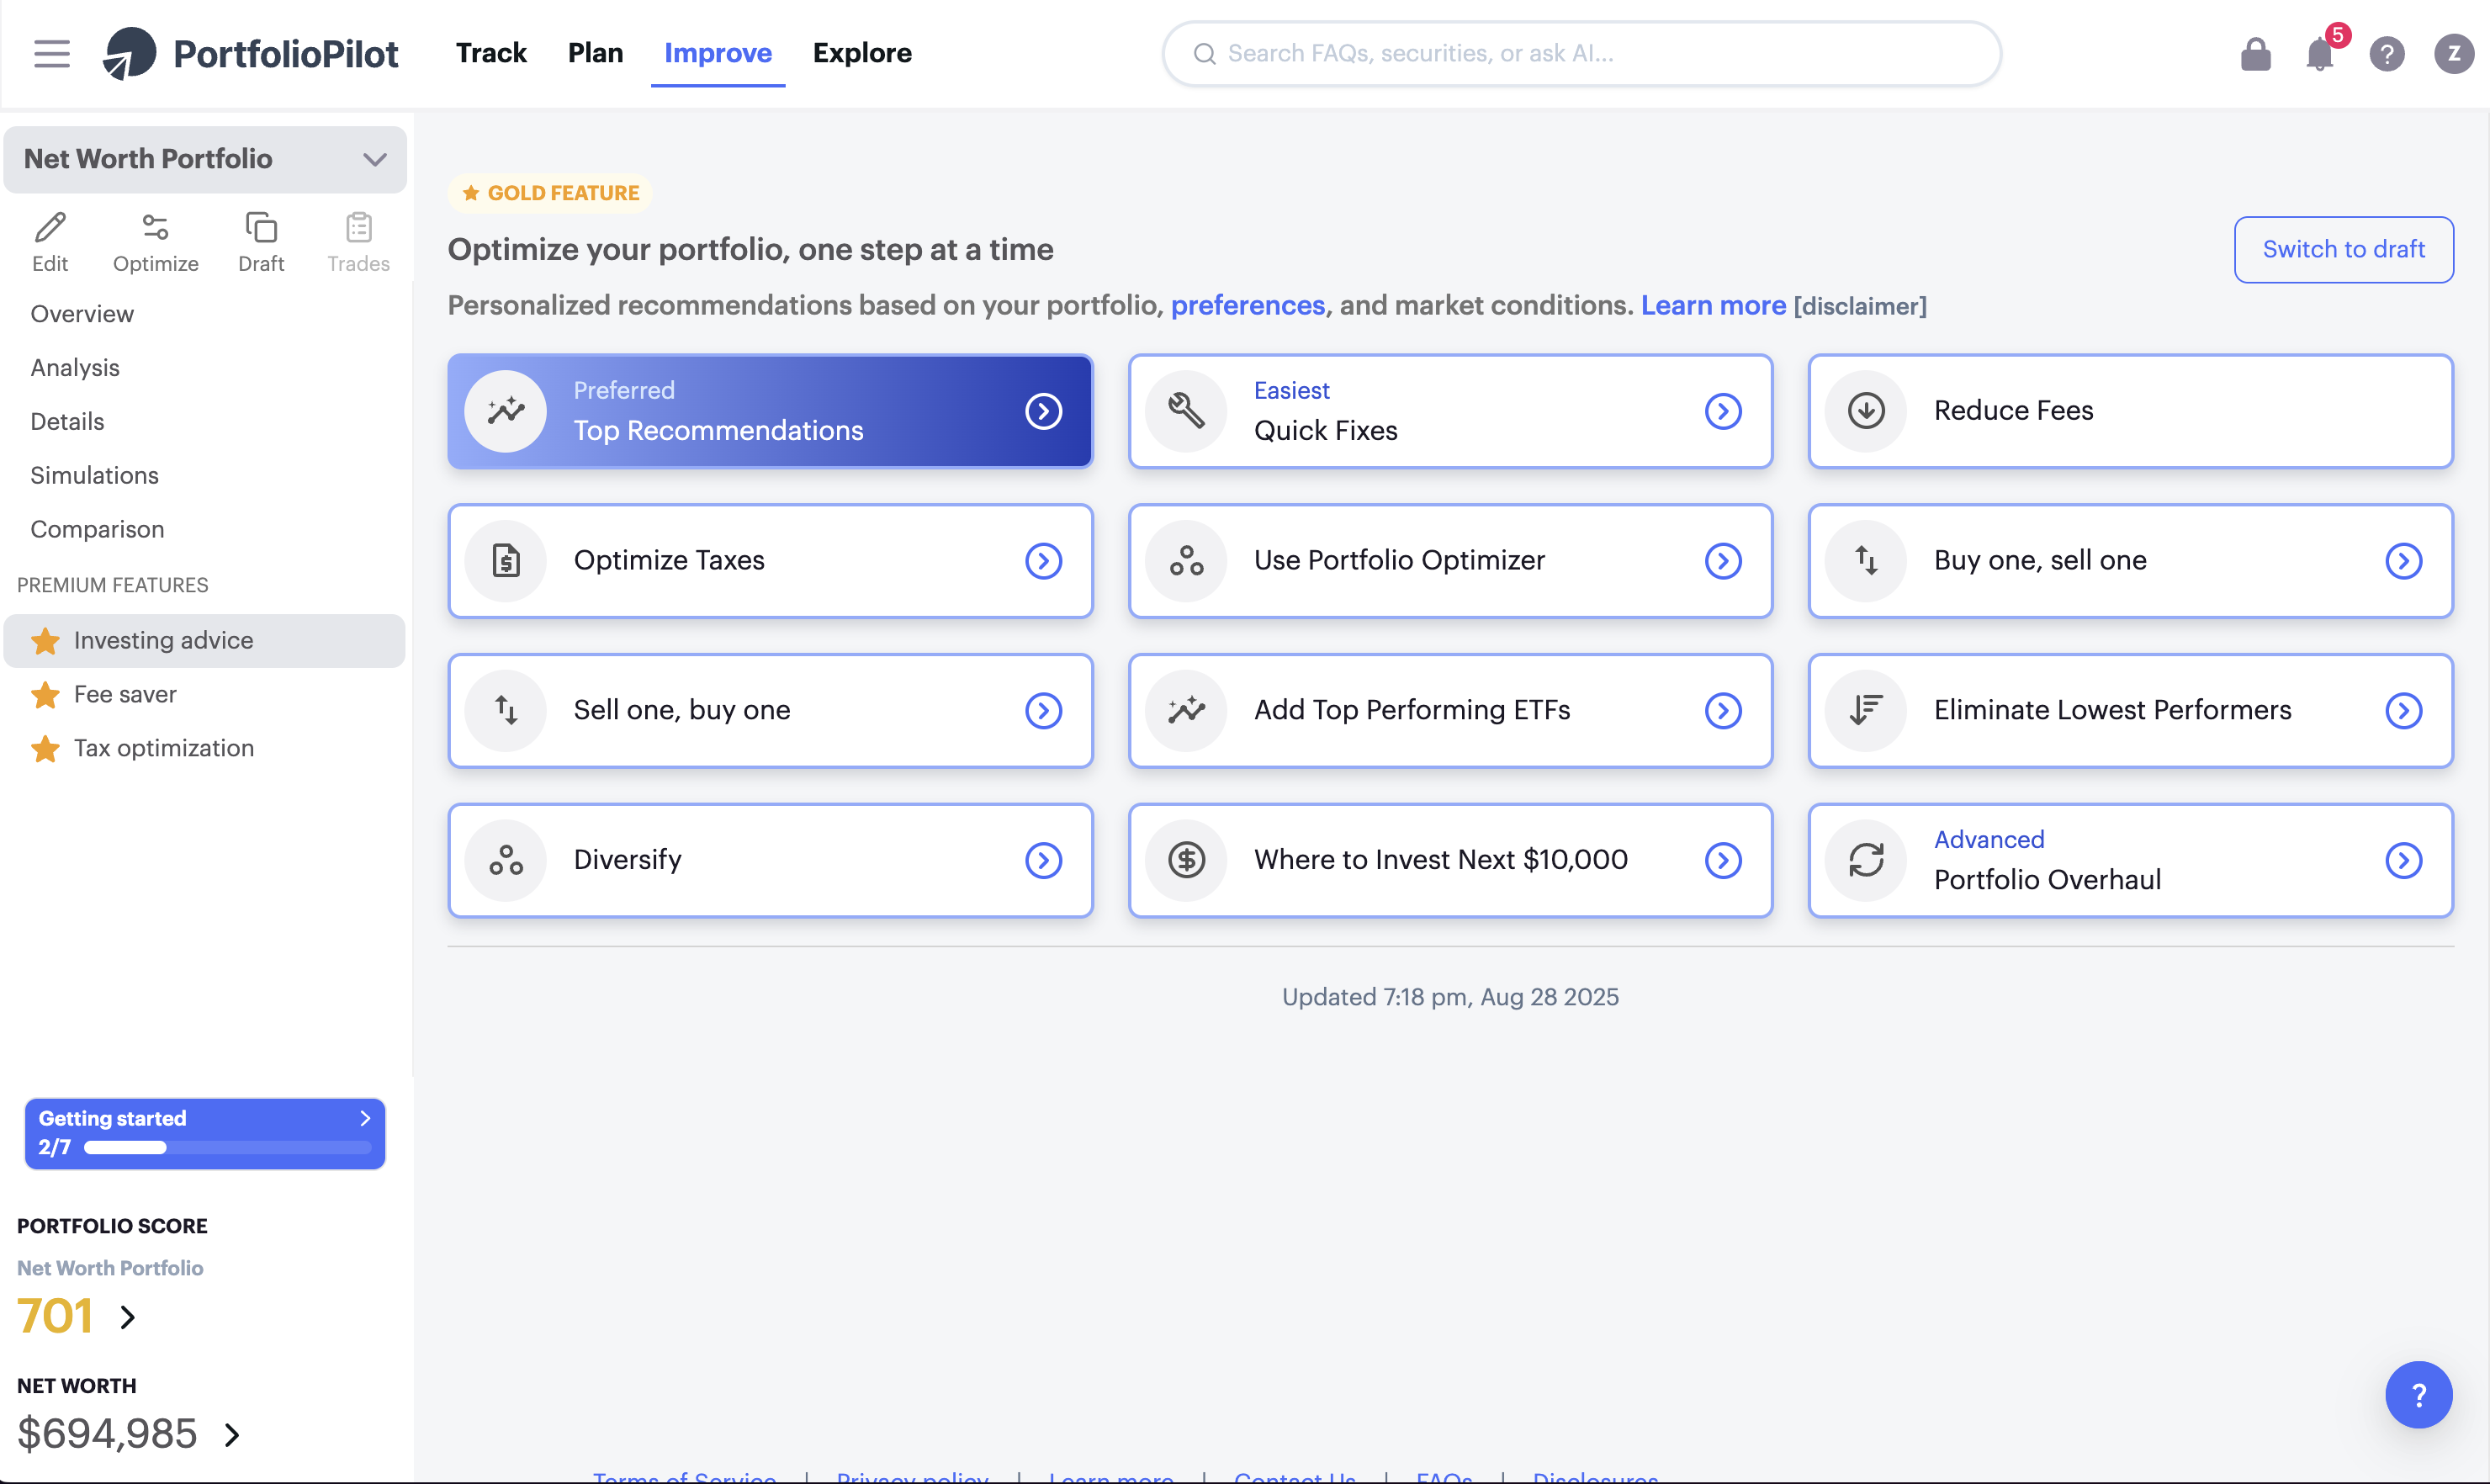2490x1484 pixels.
Task: Click Switch to draft button
Action: coord(2343,249)
